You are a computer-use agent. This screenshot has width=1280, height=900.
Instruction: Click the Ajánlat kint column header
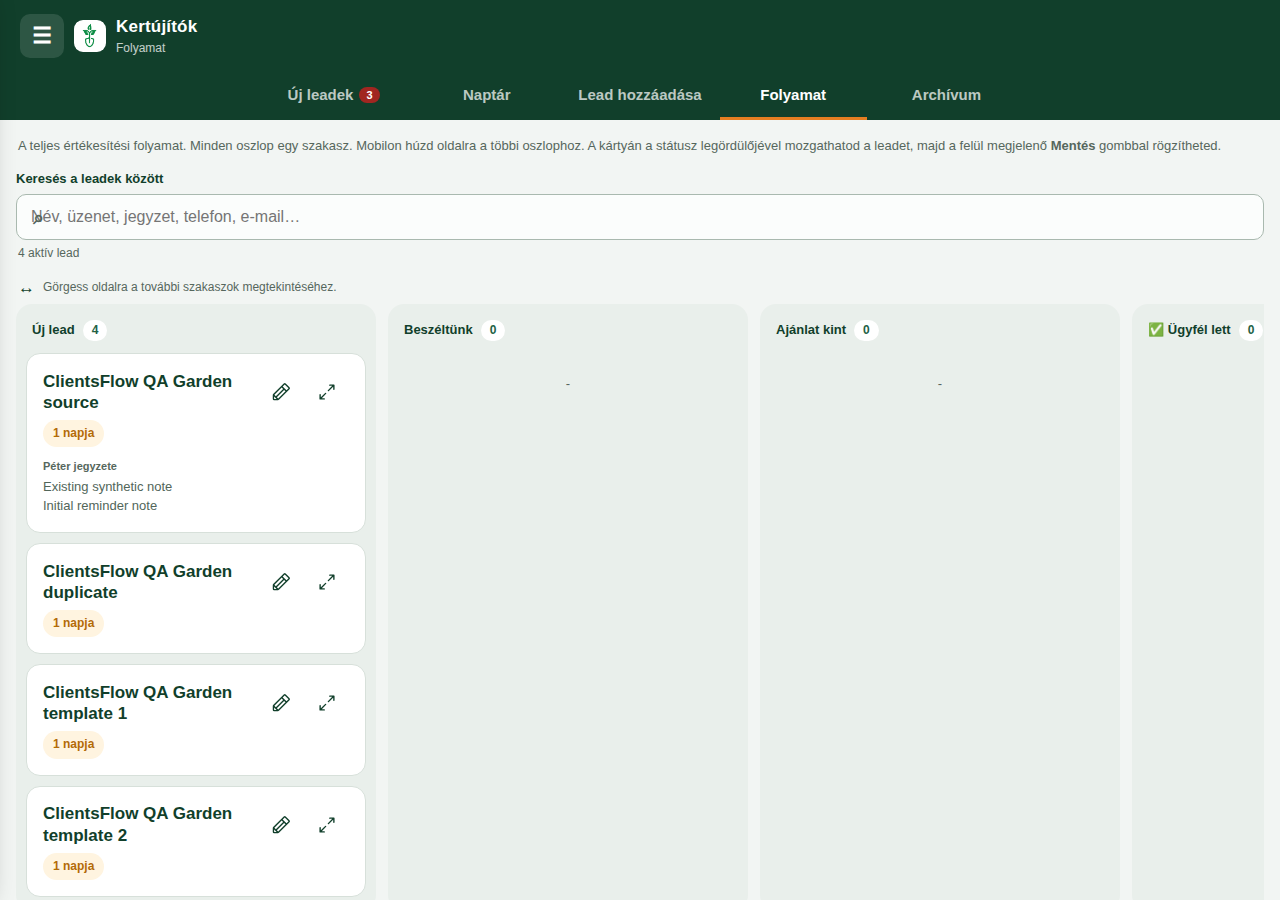(811, 330)
